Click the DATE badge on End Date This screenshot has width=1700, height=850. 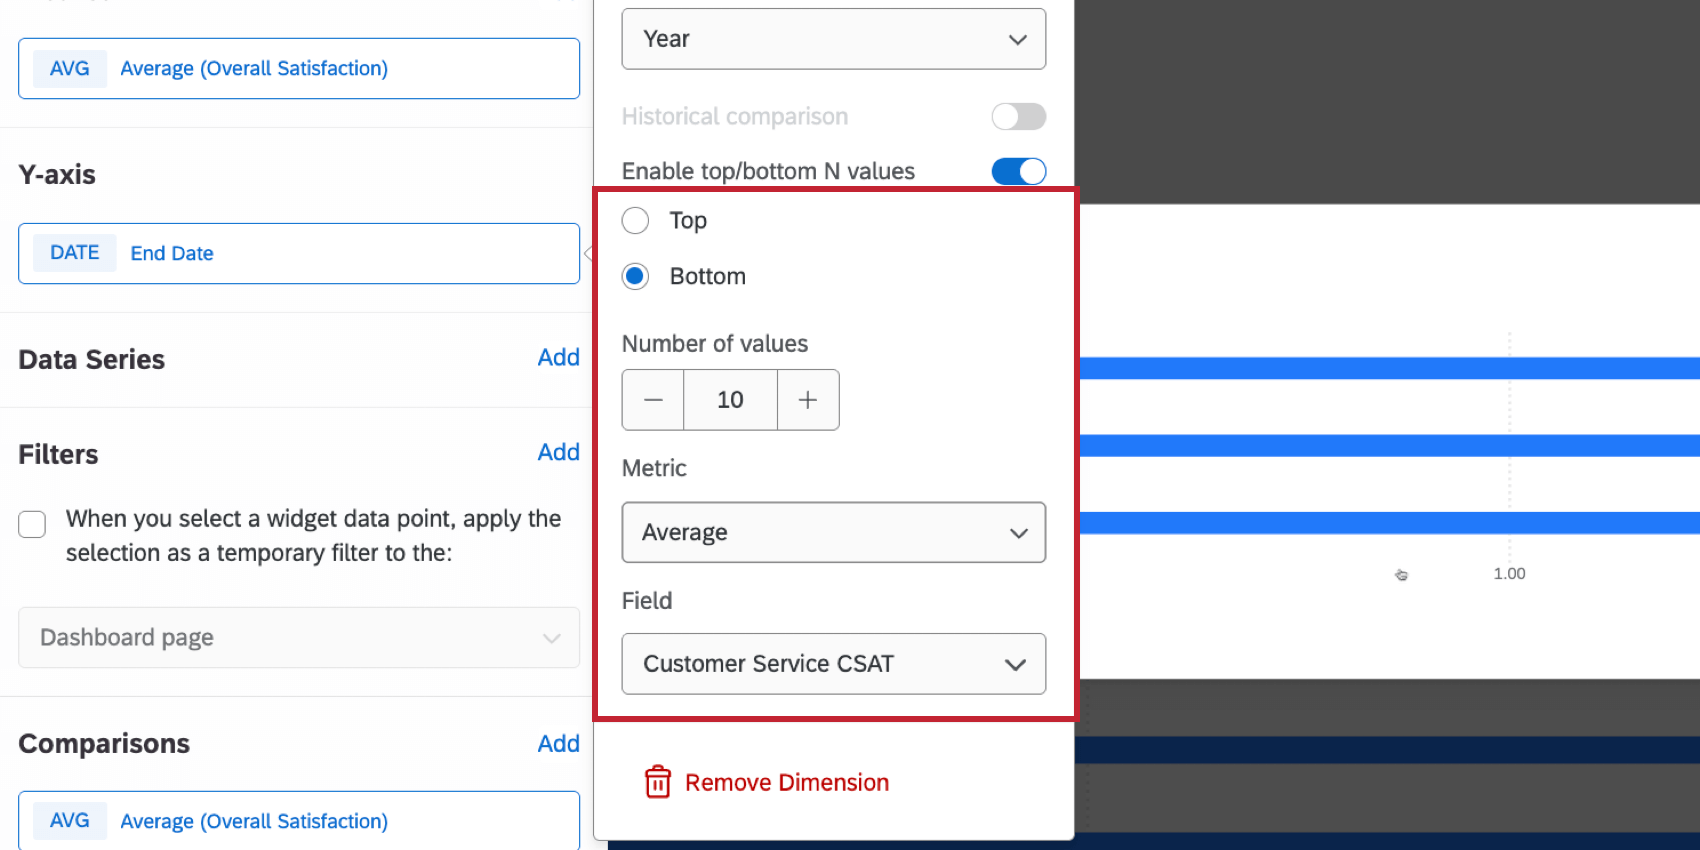pyautogui.click(x=73, y=252)
